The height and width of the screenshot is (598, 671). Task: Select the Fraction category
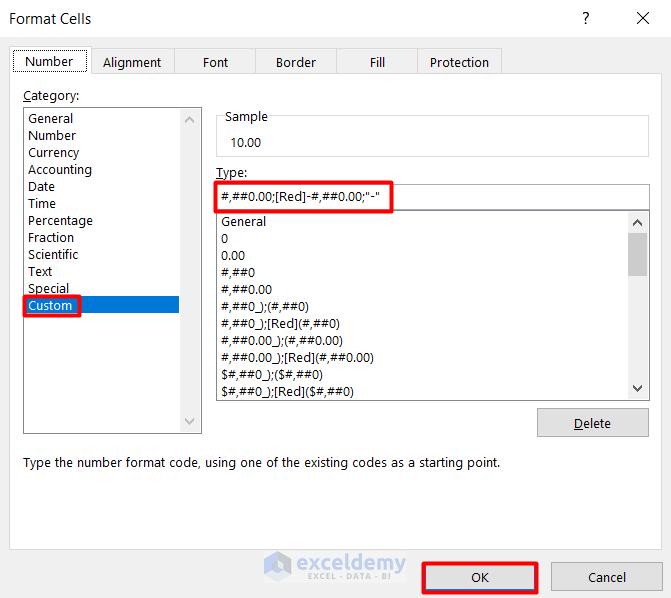[102, 238]
